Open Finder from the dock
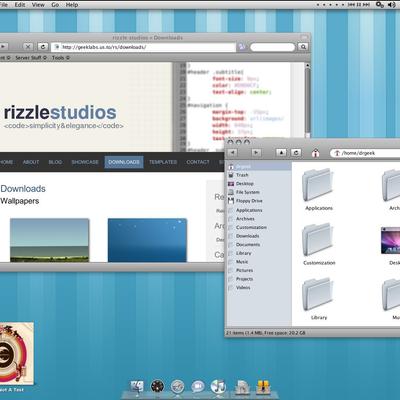The height and width of the screenshot is (400, 400). pos(137,387)
